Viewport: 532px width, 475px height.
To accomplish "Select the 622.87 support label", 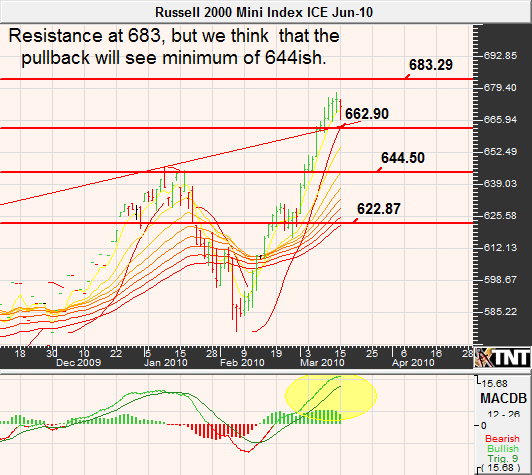I will (x=379, y=209).
